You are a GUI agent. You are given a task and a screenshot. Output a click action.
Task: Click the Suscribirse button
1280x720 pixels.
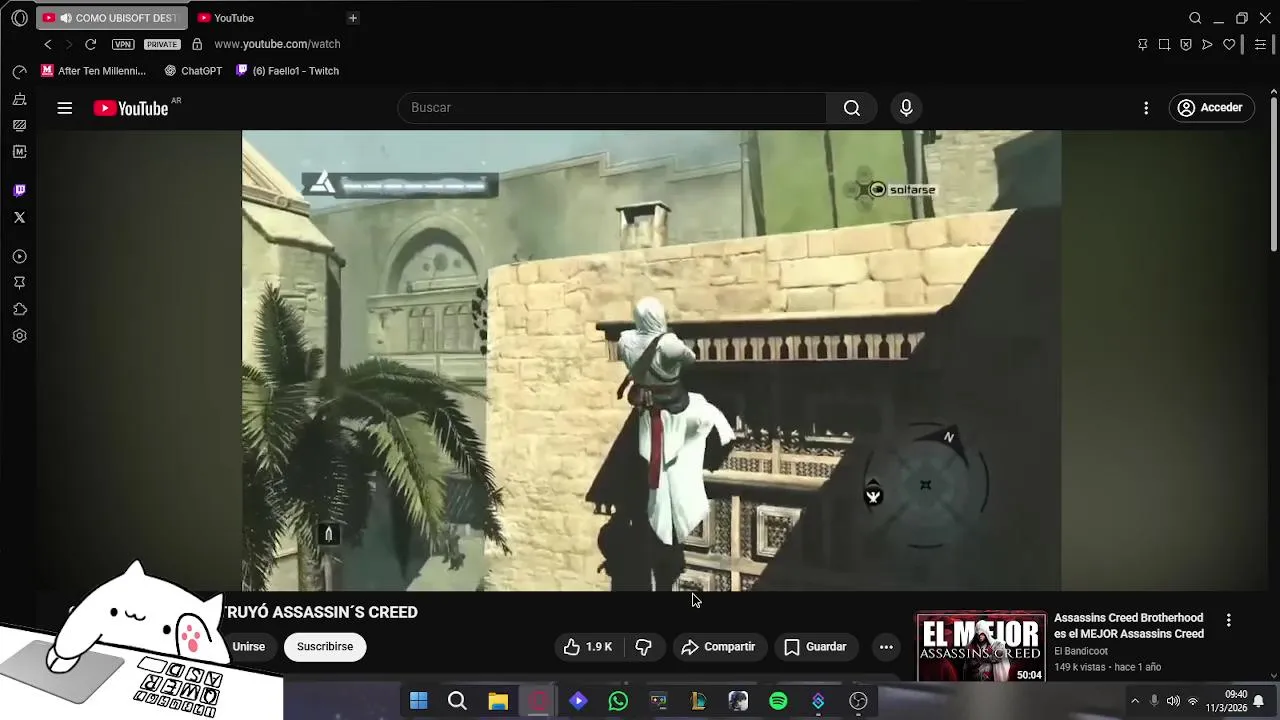(325, 647)
